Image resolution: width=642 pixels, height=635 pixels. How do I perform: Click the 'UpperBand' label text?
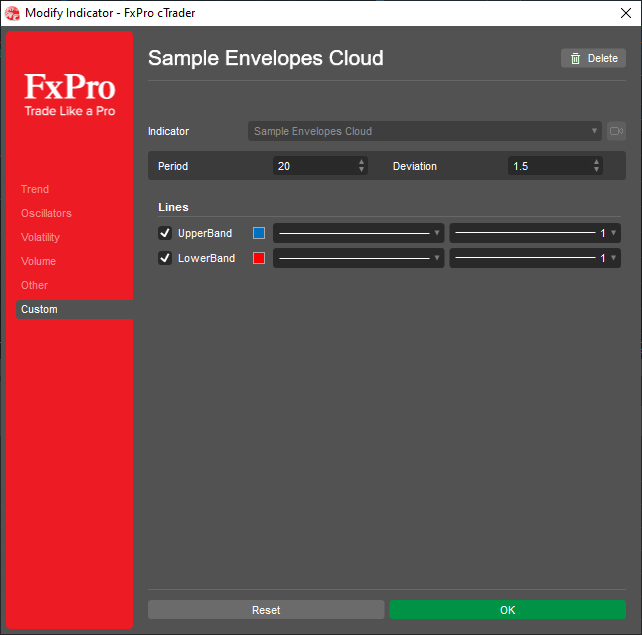(x=205, y=233)
